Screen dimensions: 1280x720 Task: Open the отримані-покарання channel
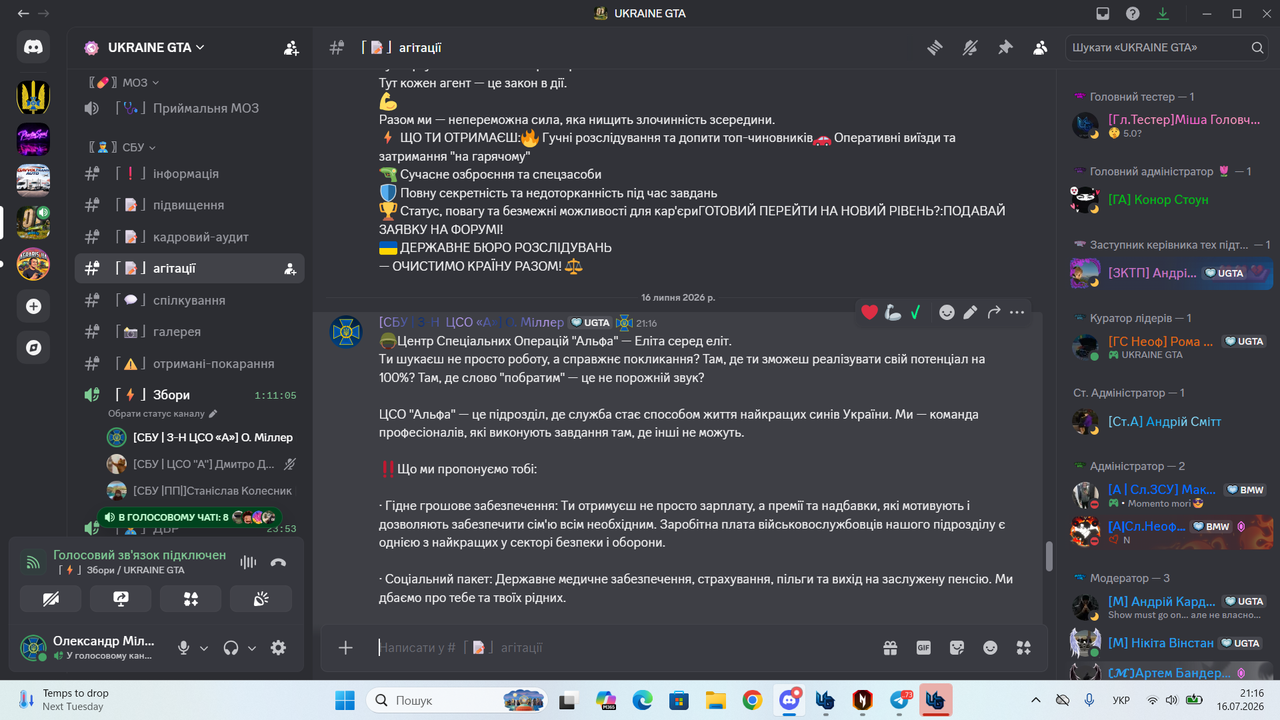(x=190, y=364)
